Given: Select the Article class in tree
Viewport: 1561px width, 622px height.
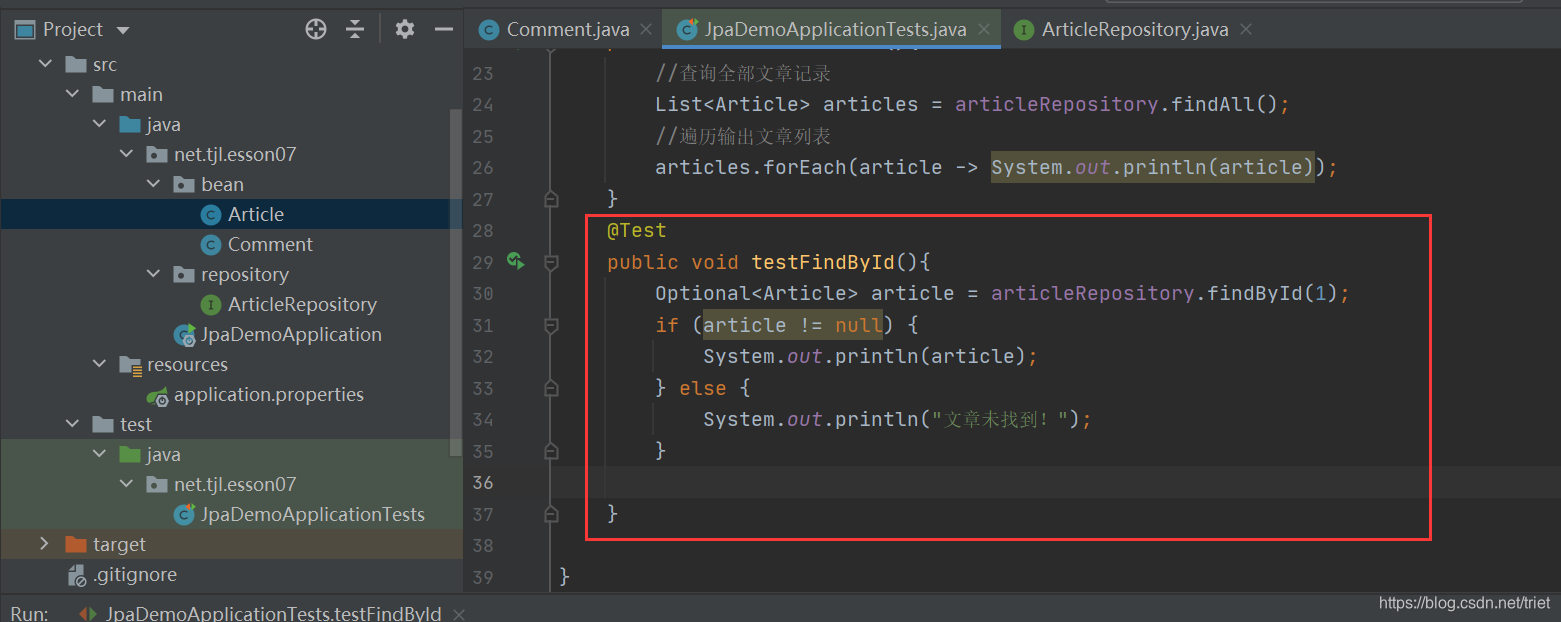Looking at the screenshot, I should pos(256,214).
